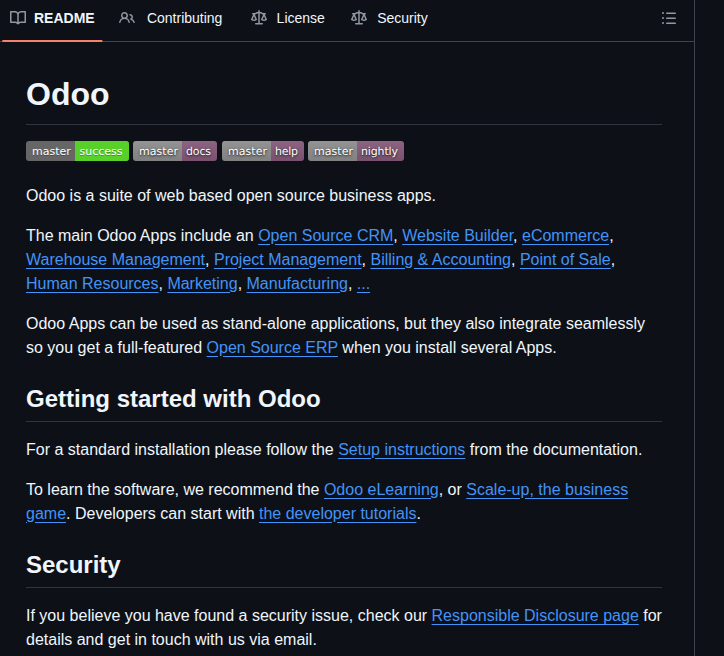This screenshot has width=724, height=656.
Task: Switch to the README tab
Action: pos(52,18)
